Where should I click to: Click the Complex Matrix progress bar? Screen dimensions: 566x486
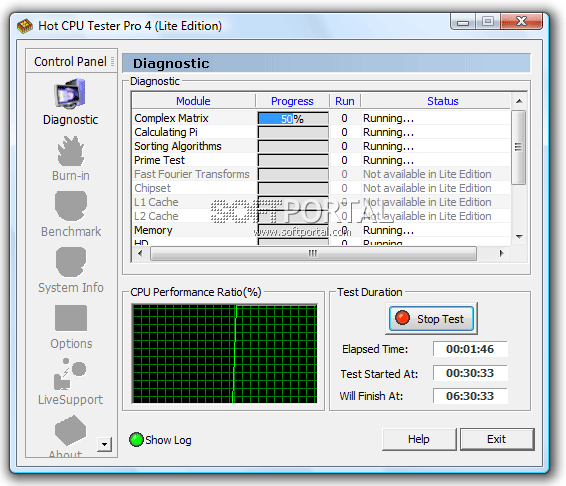point(293,118)
